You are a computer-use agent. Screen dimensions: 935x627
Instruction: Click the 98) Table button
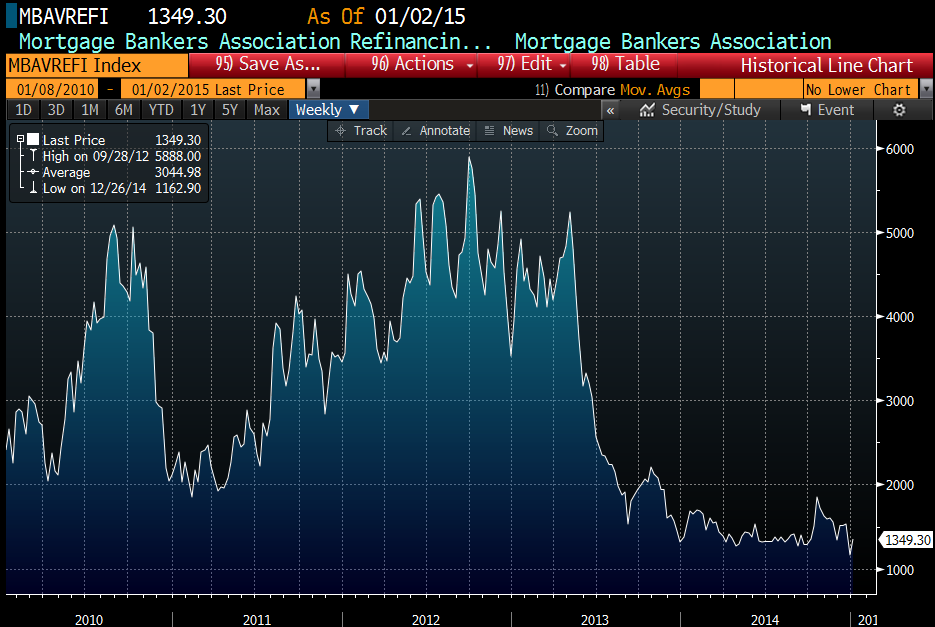point(626,64)
